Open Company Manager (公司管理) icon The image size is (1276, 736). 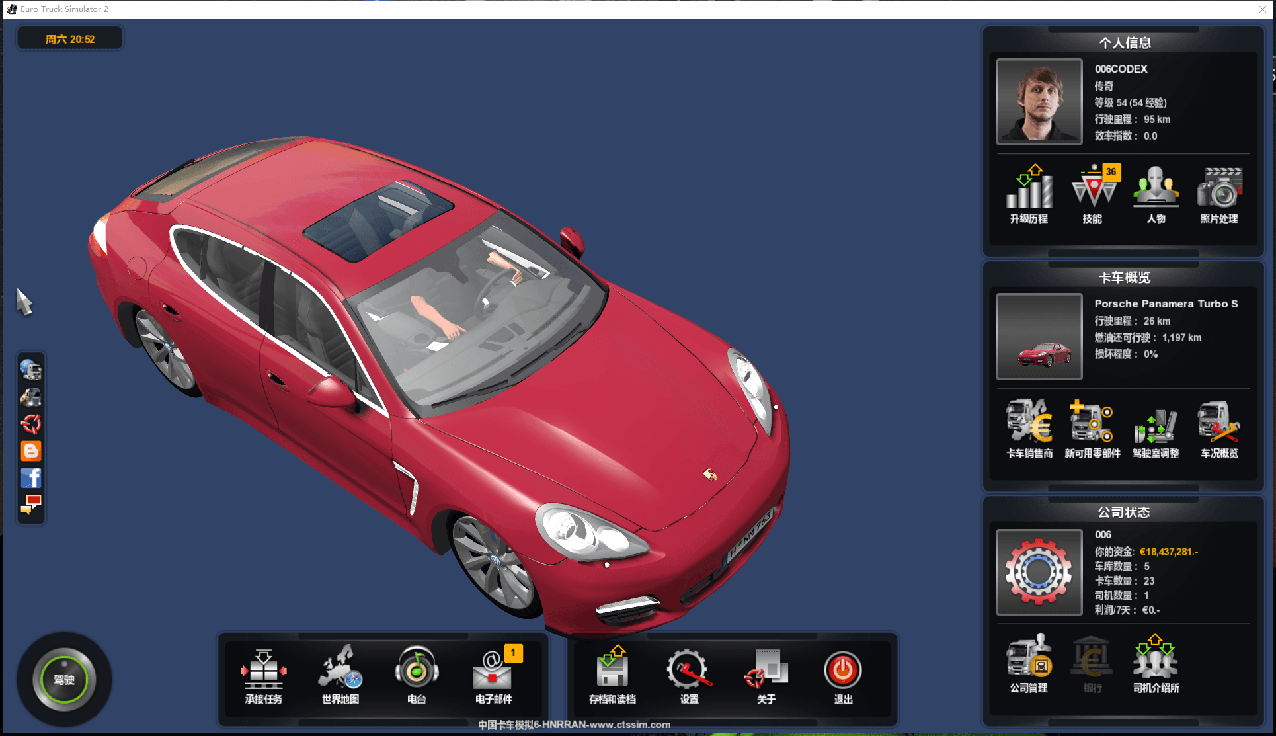point(1029,658)
